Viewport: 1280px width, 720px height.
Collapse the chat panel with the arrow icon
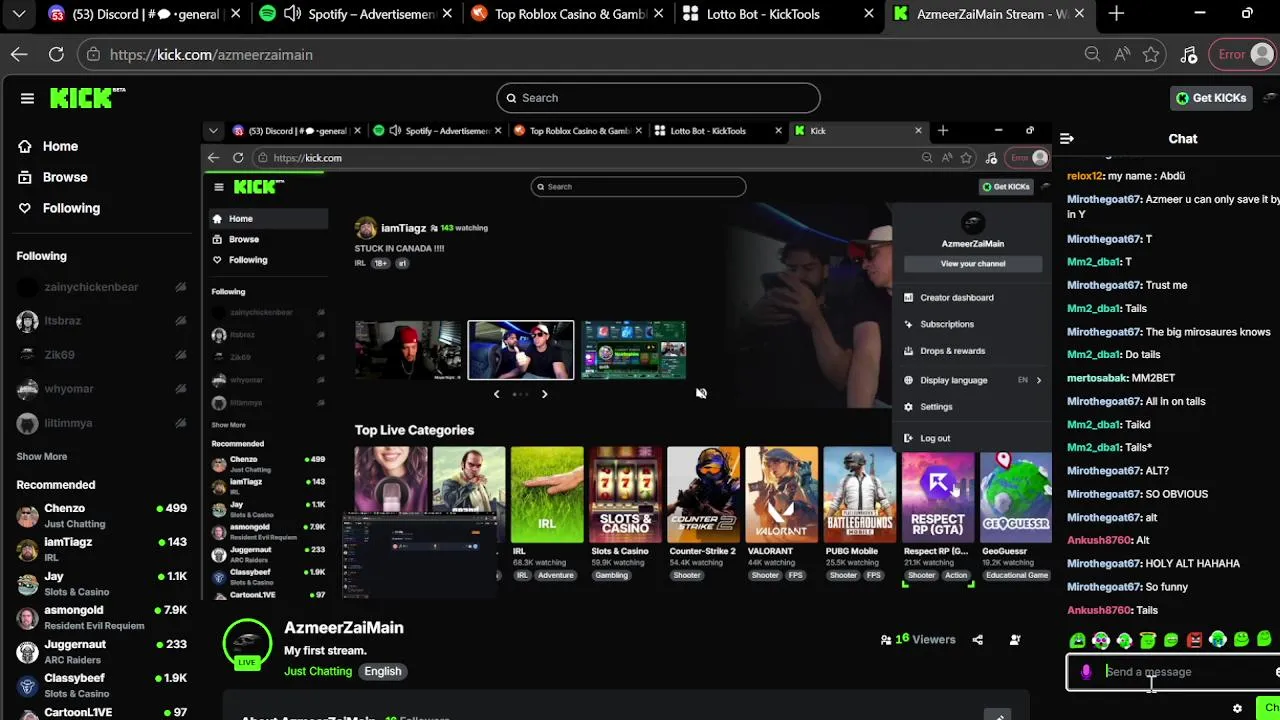click(x=1066, y=139)
